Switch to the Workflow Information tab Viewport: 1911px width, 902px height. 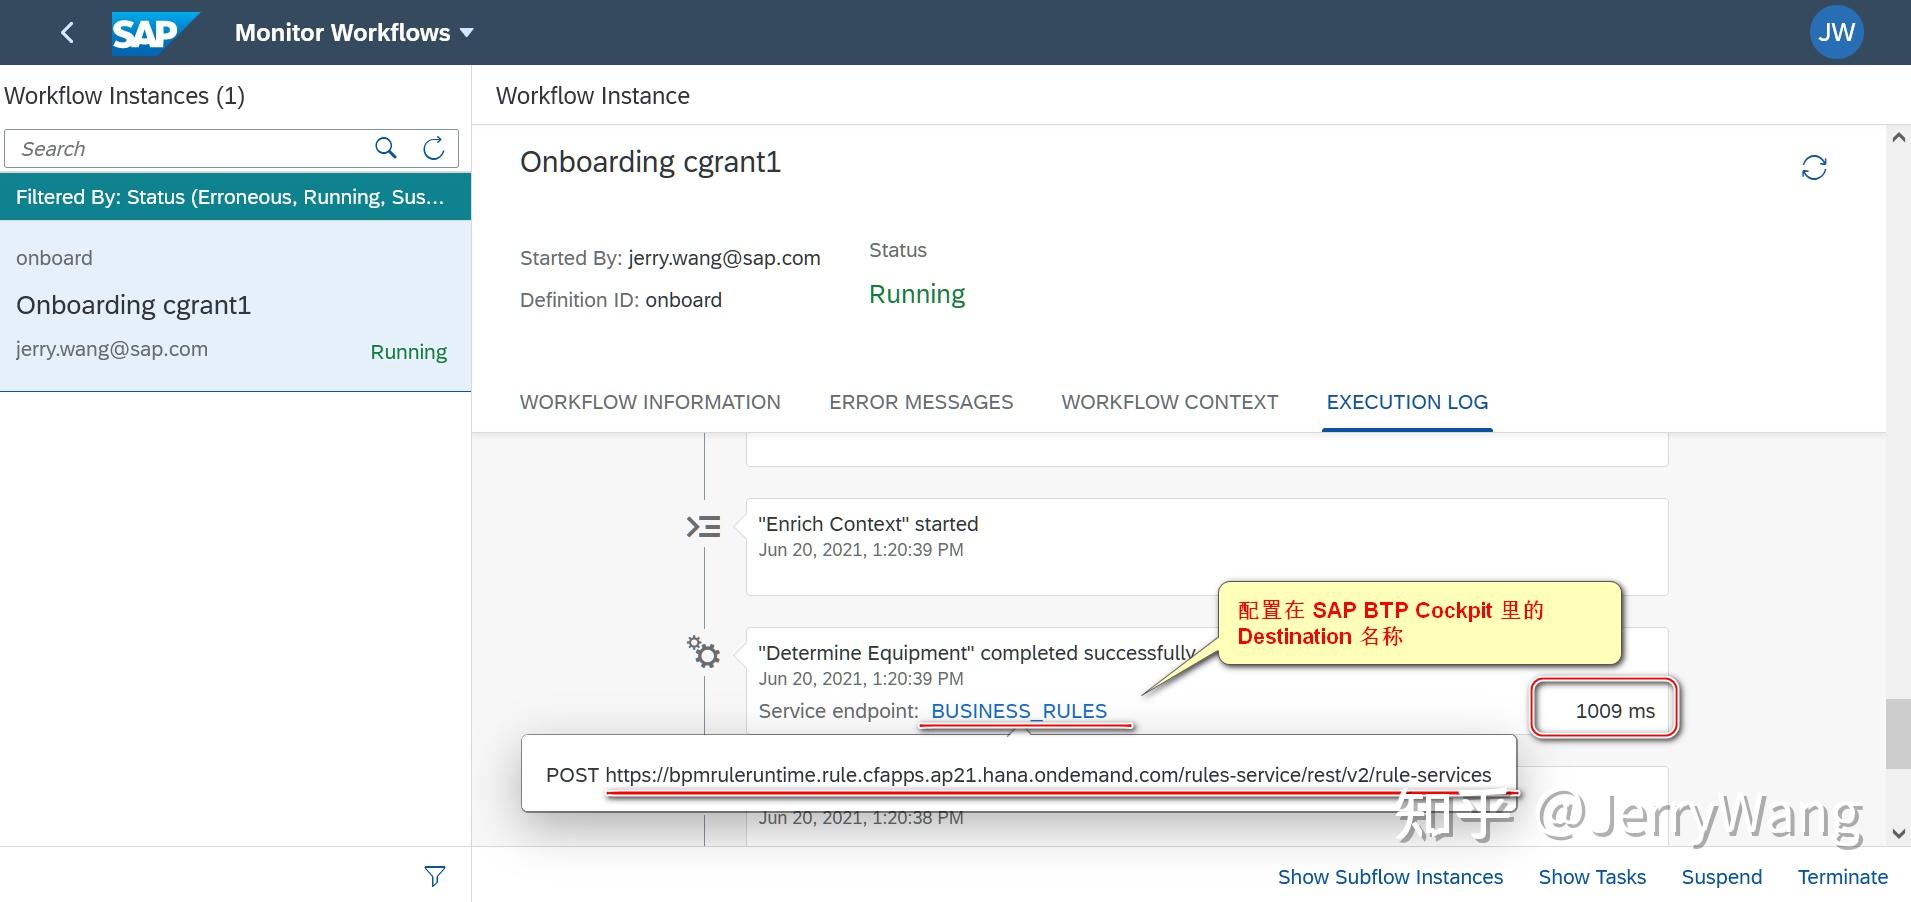pyautogui.click(x=650, y=402)
